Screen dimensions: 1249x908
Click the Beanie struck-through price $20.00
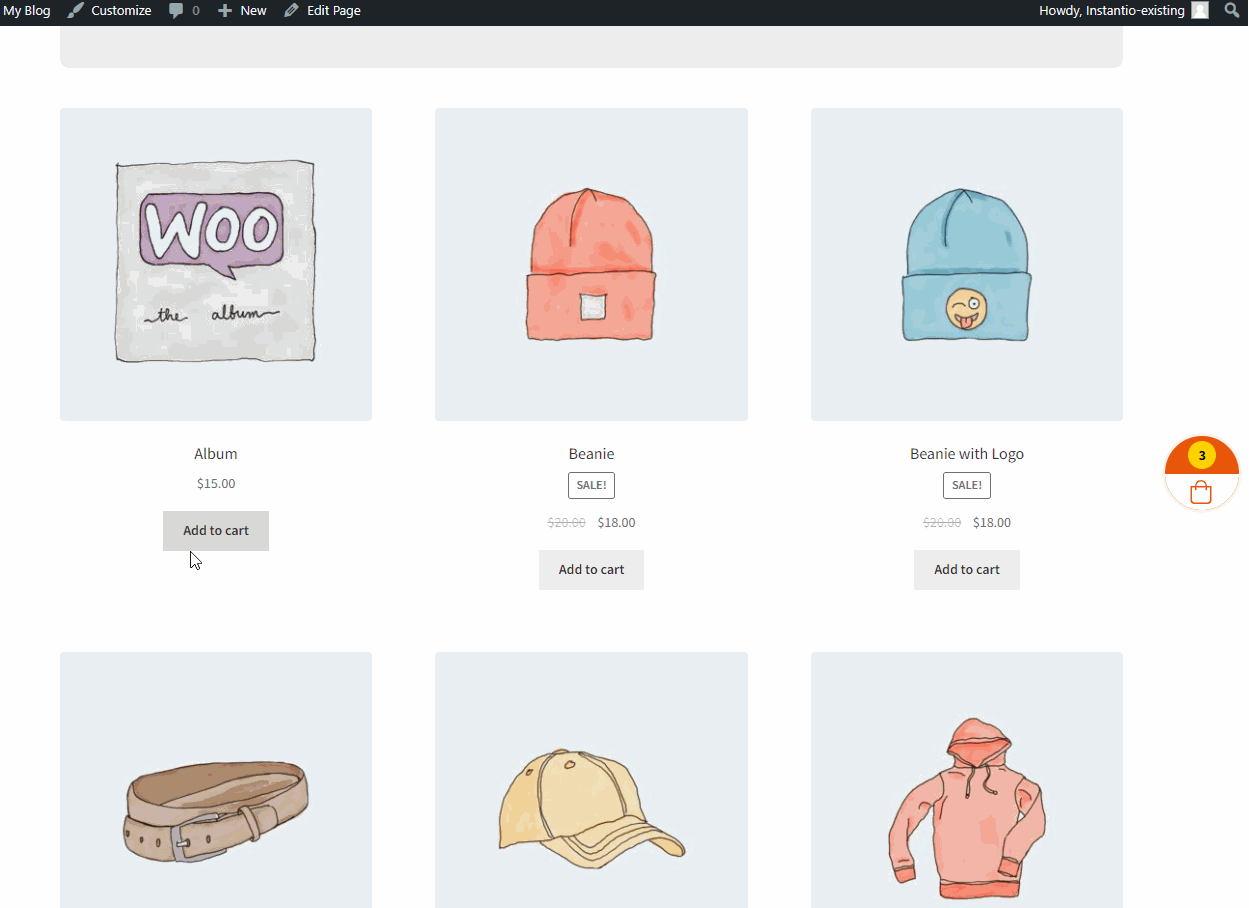tap(567, 523)
